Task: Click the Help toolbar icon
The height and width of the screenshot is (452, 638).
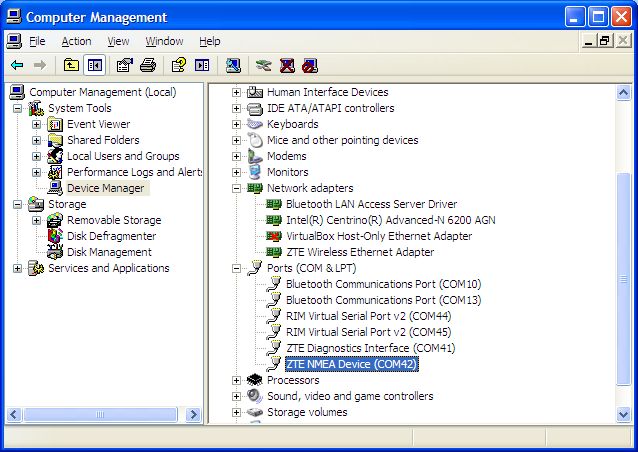Action: (x=178, y=65)
